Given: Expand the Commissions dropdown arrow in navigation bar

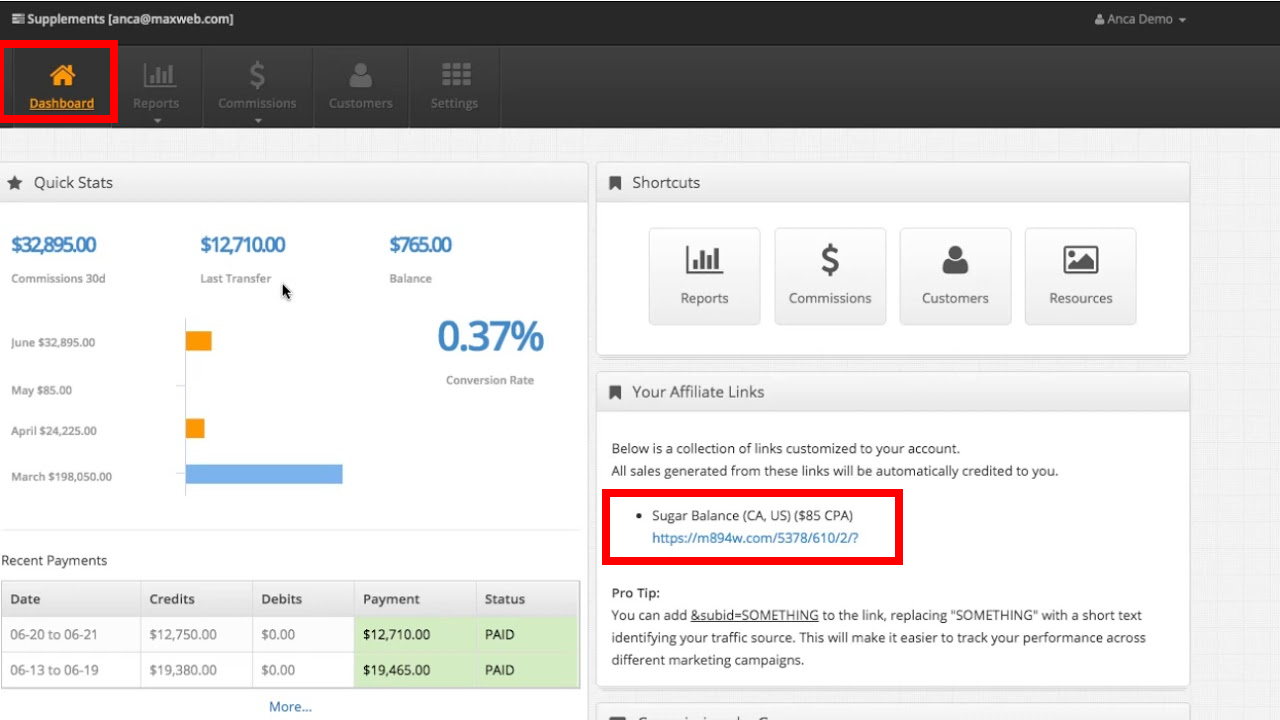Looking at the screenshot, I should tap(258, 121).
